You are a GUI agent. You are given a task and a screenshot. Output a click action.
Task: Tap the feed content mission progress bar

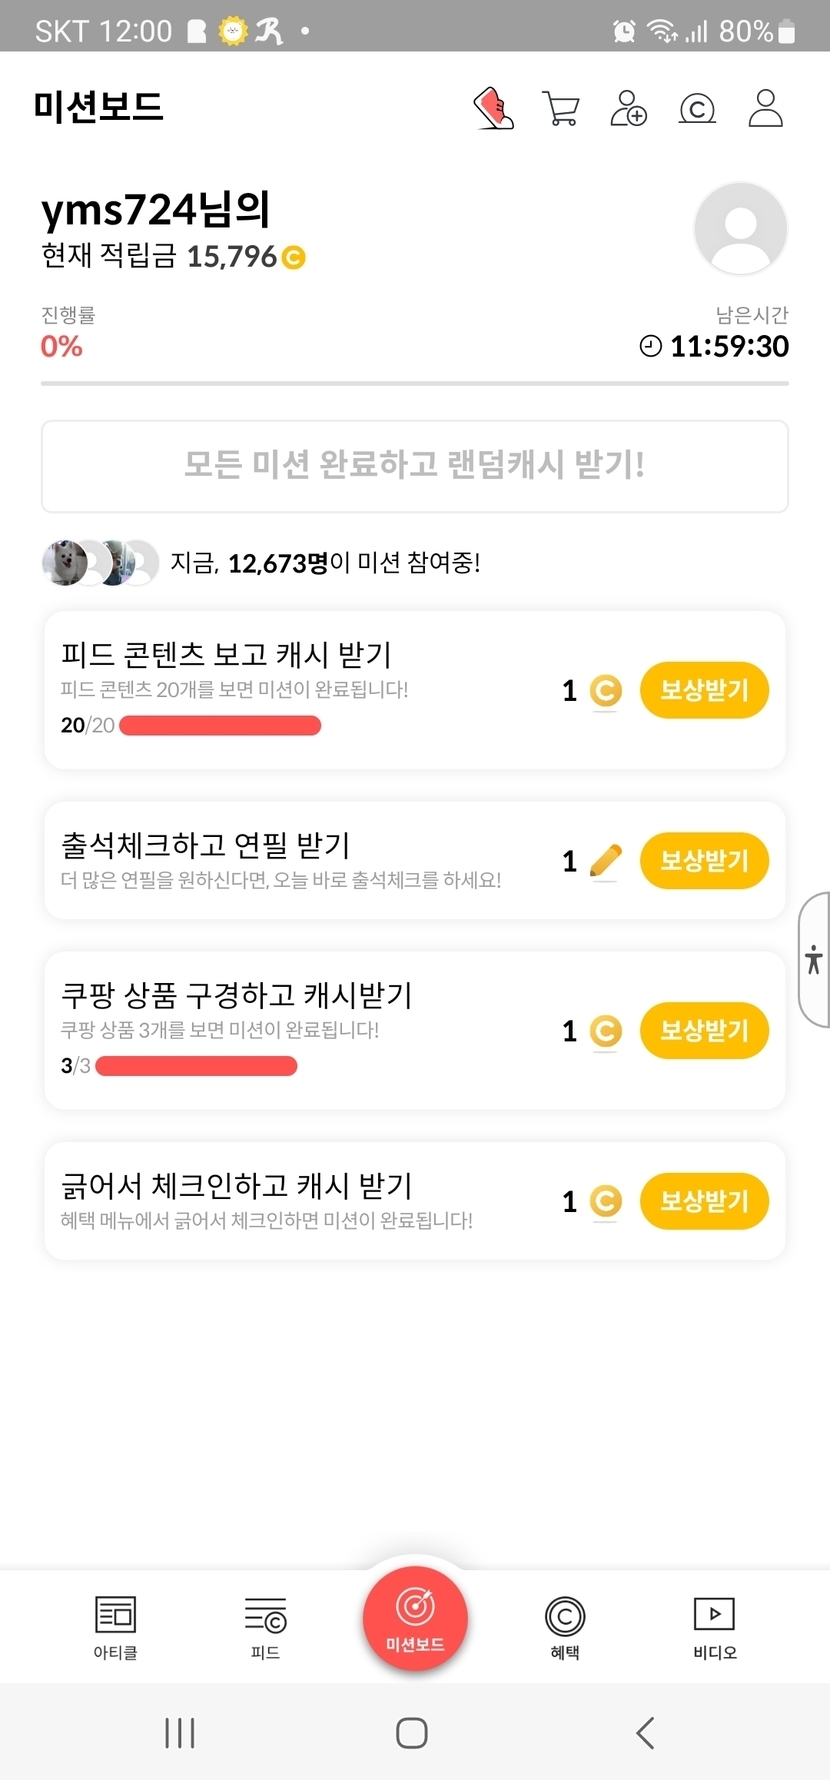pyautogui.click(x=220, y=726)
